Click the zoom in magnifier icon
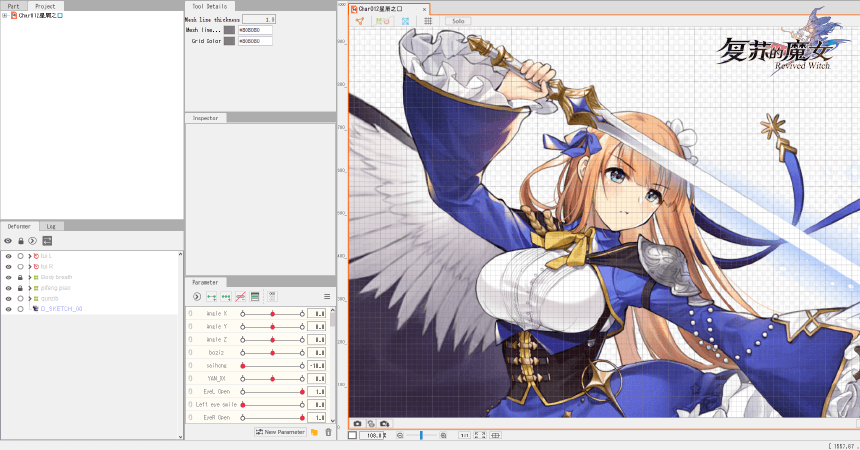The image size is (860, 450). pos(443,435)
